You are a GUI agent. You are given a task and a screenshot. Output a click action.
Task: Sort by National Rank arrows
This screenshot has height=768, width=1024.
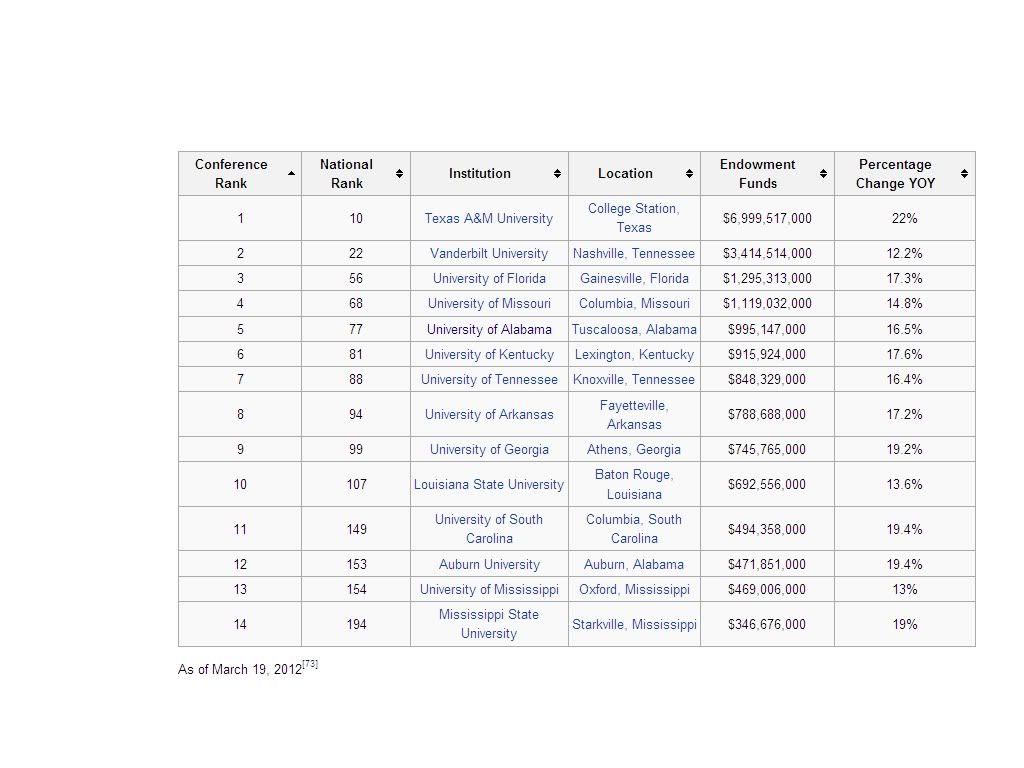[400, 174]
